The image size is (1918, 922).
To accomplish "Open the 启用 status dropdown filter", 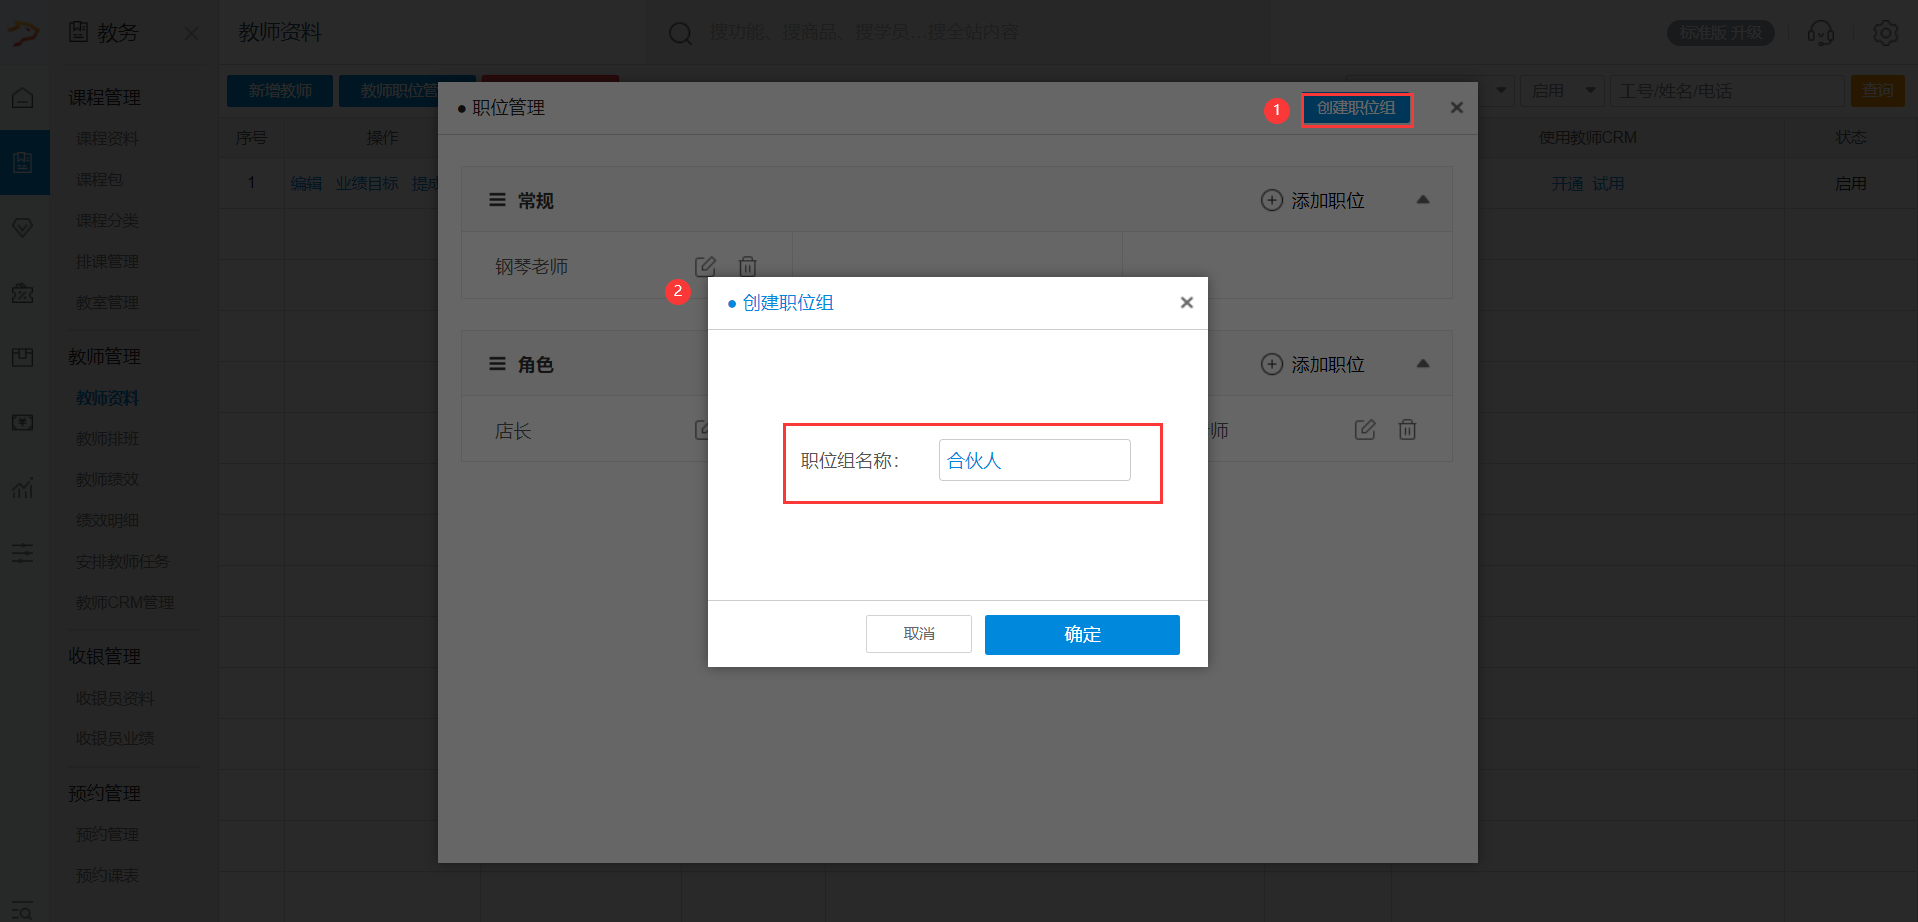I will pos(1563,91).
